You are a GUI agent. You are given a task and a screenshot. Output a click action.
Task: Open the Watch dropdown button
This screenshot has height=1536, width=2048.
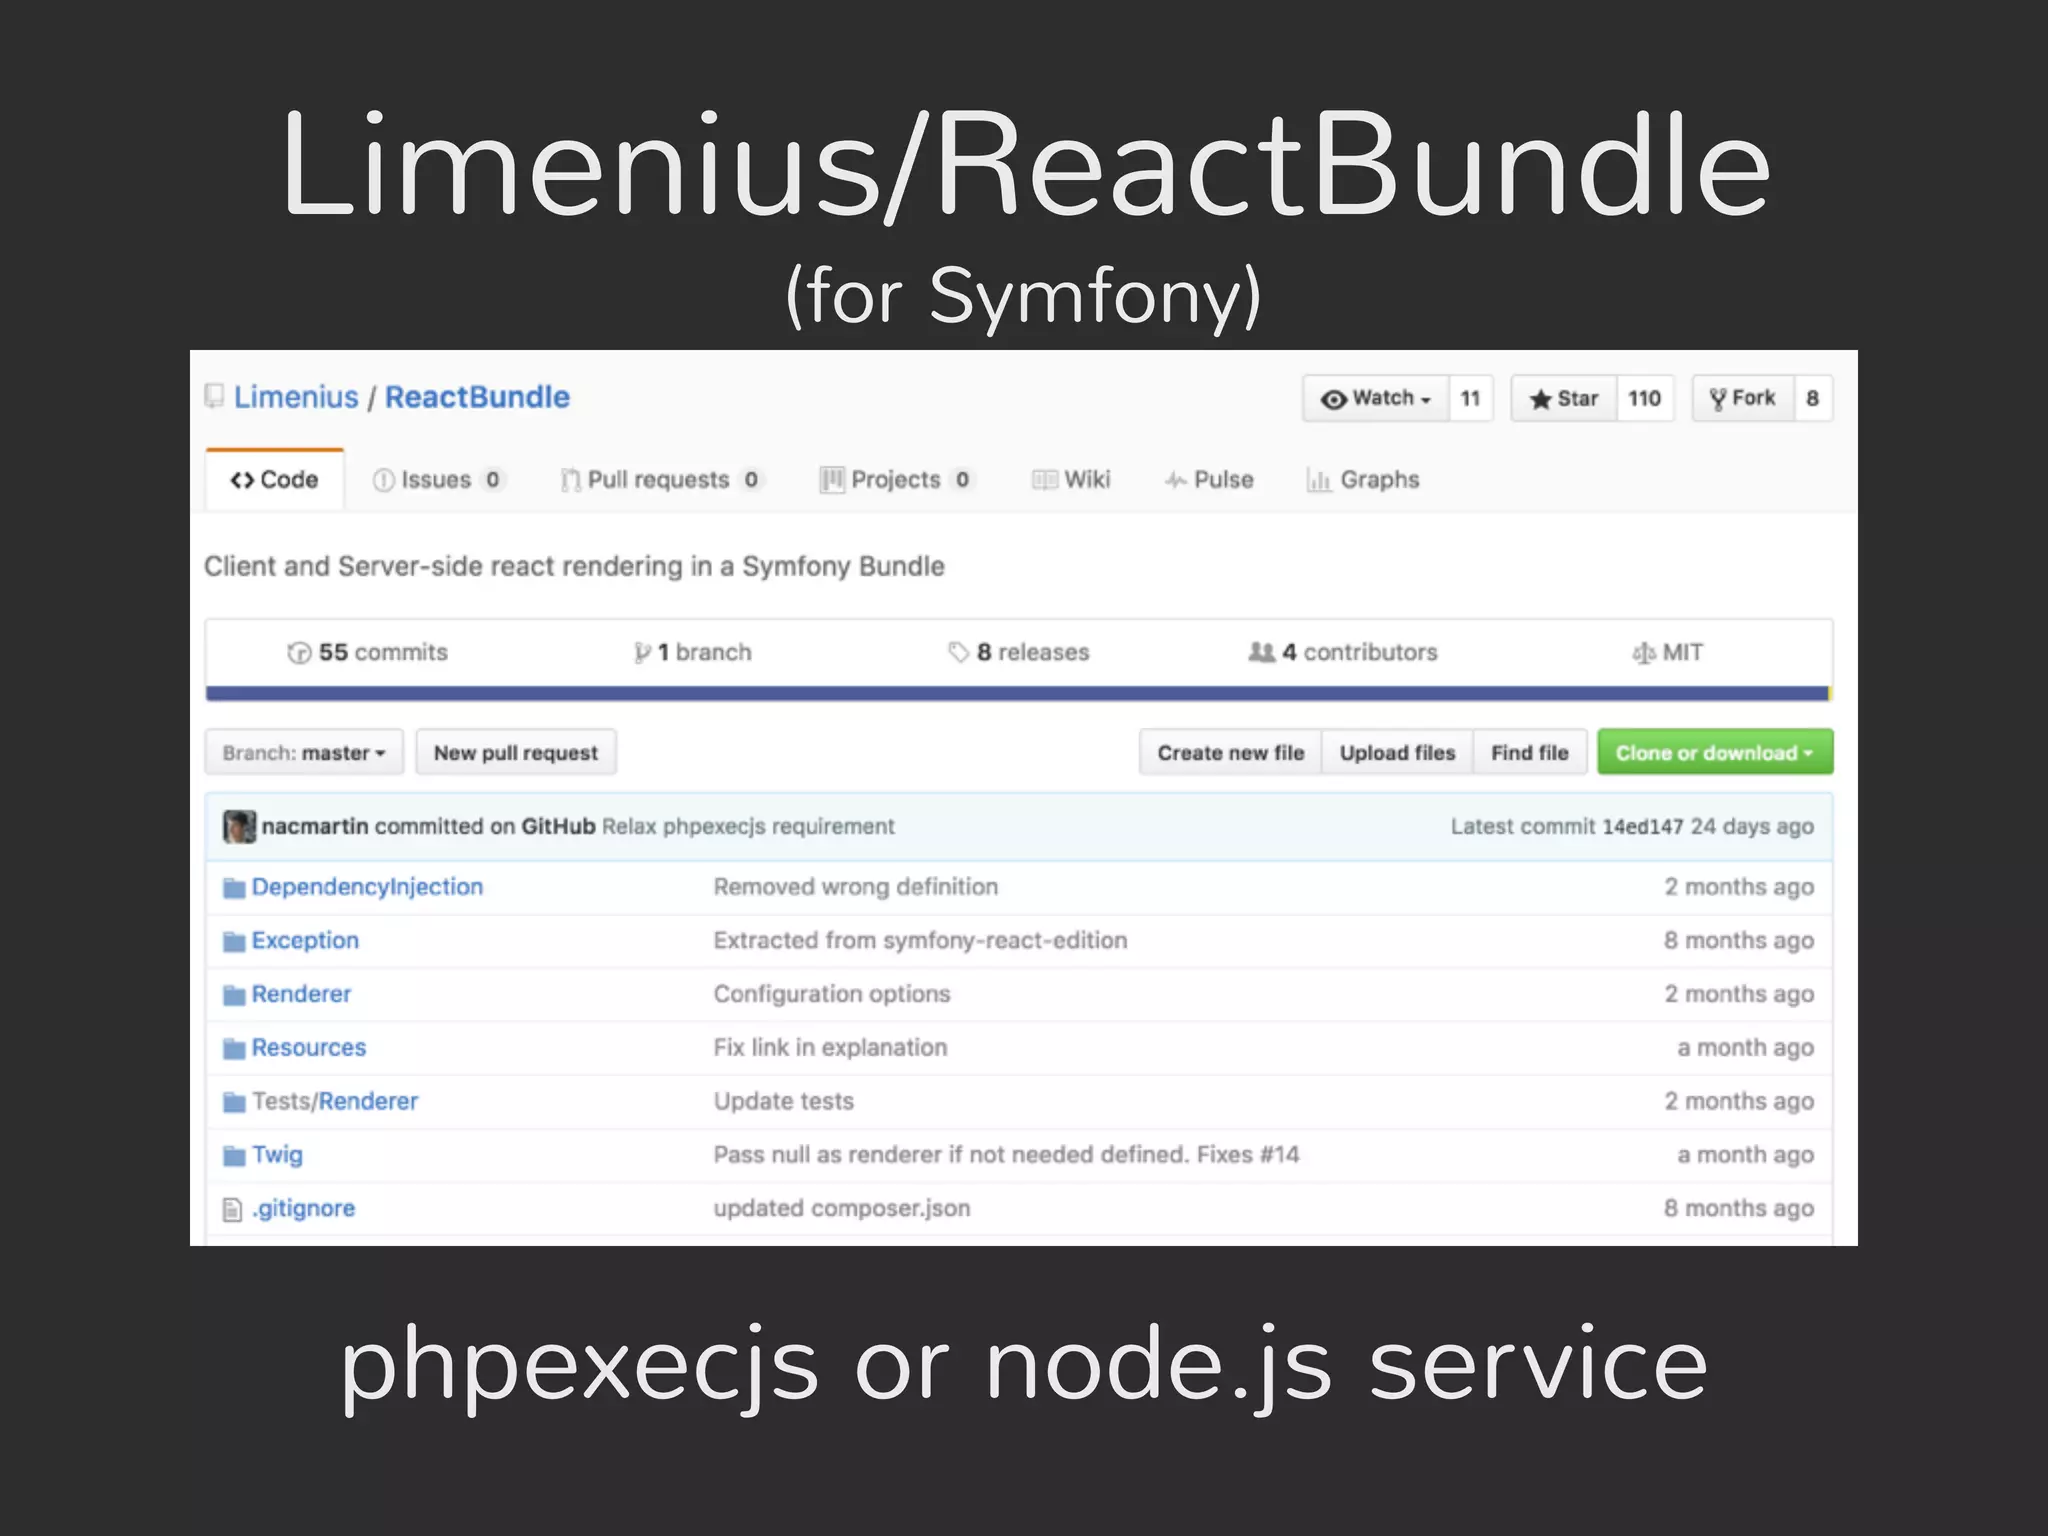1376,398
